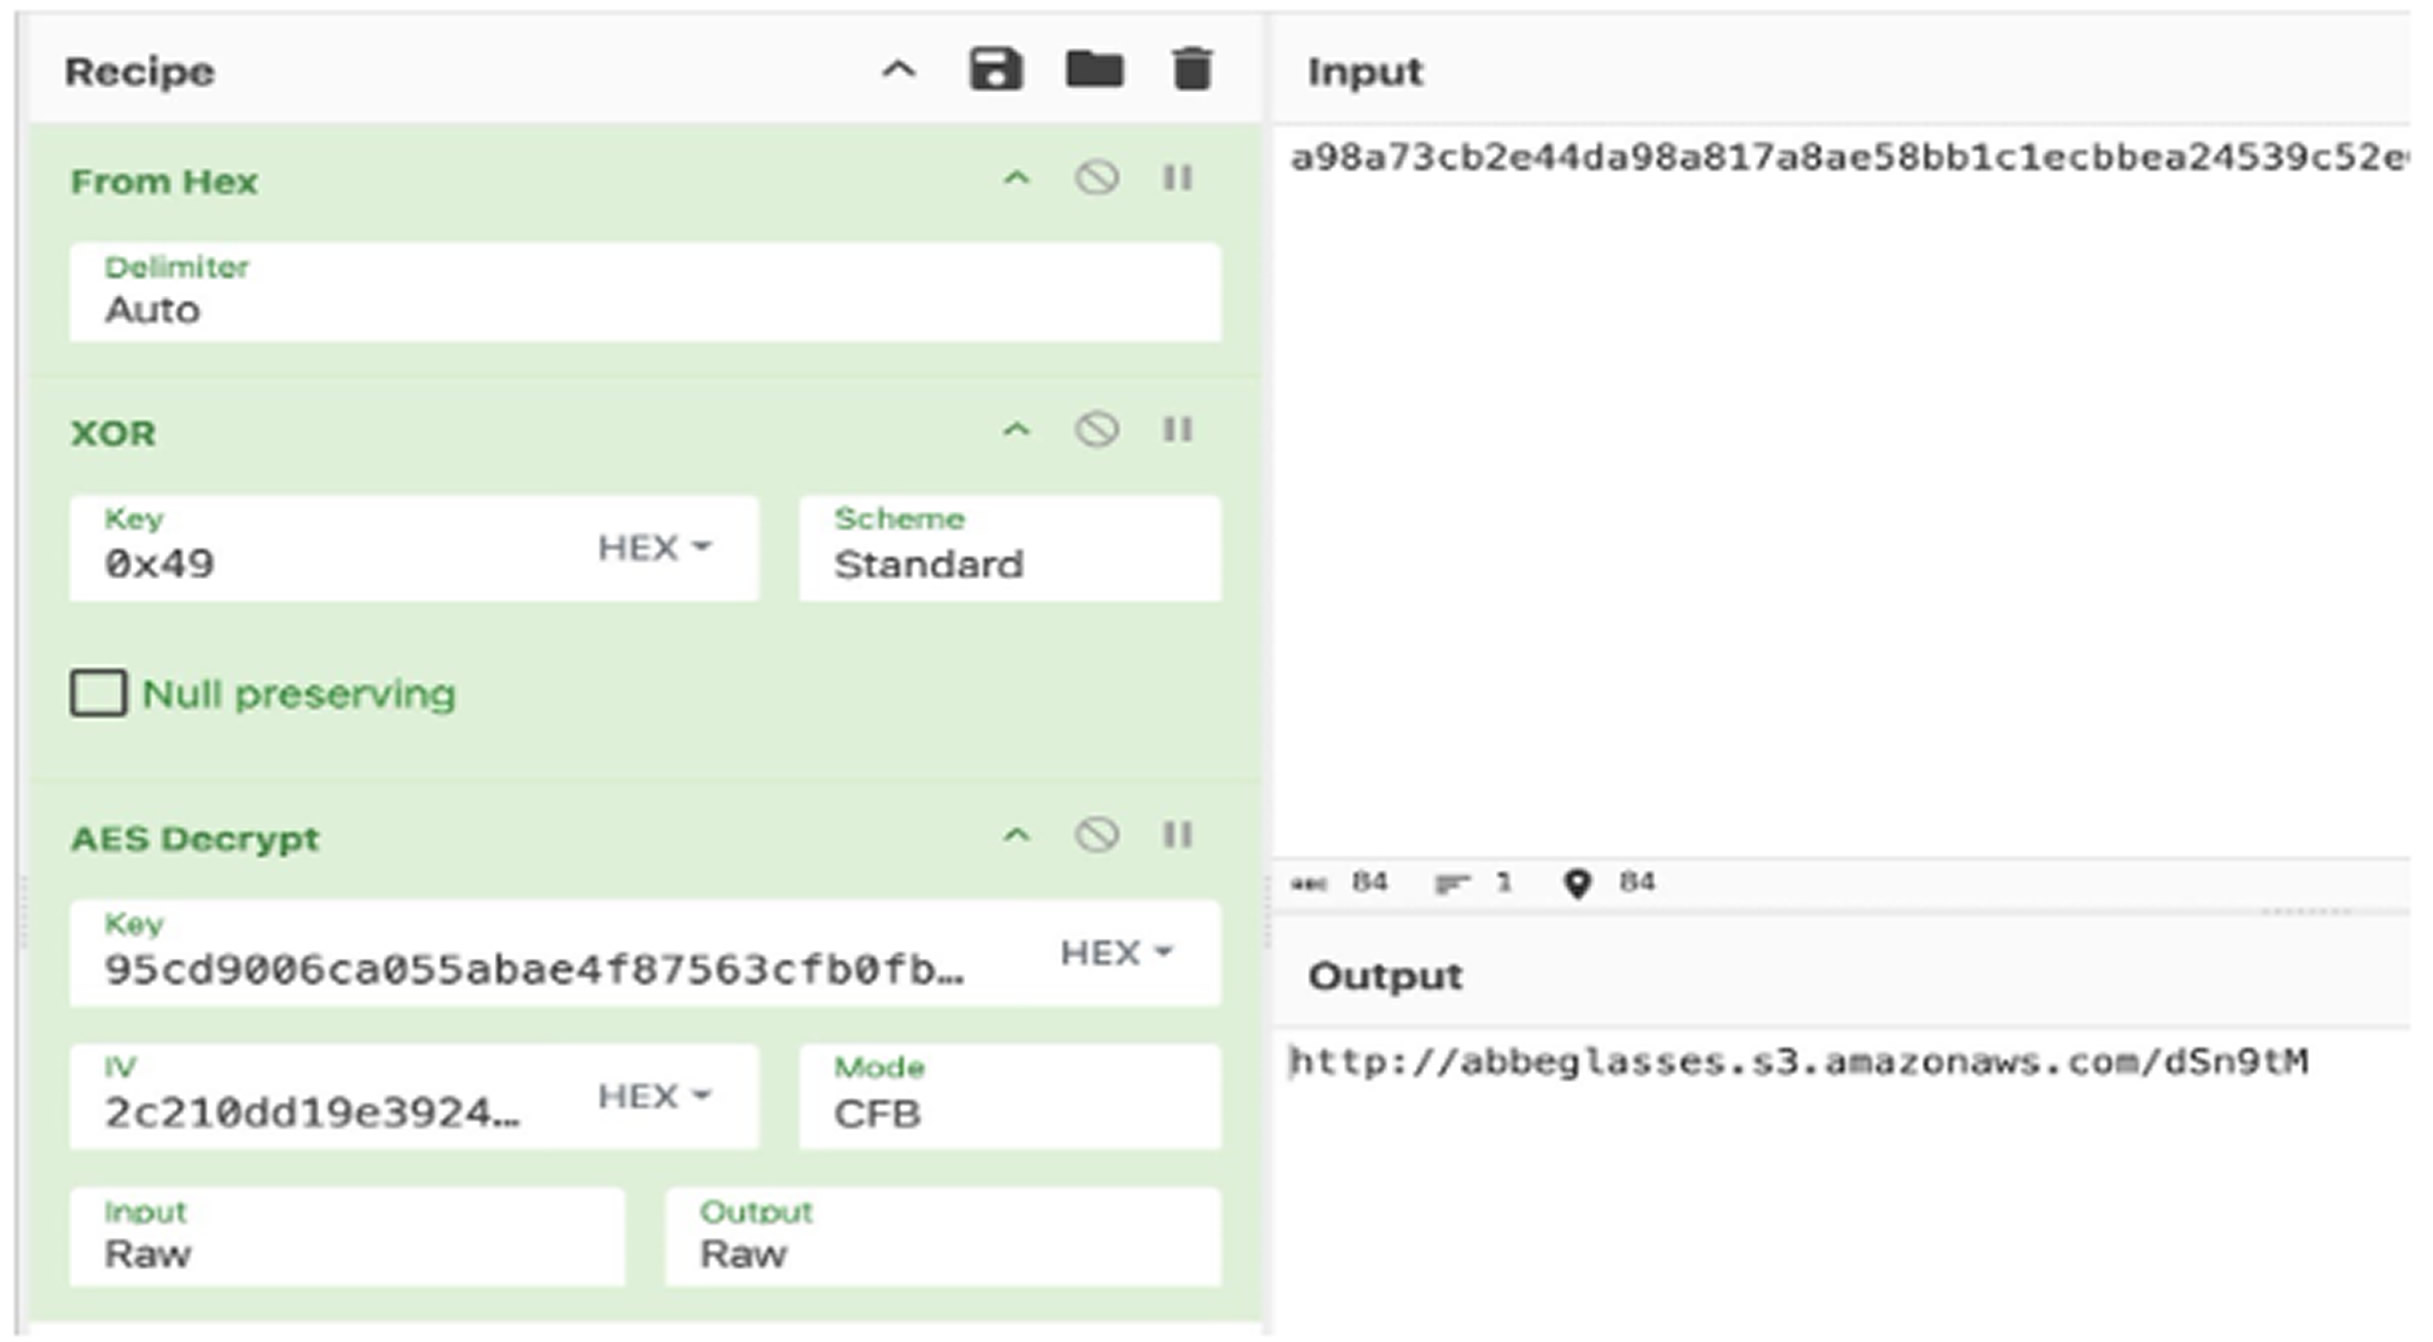Collapse the XOR operation
The width and height of the screenshot is (2433, 1342).
[x=1016, y=431]
